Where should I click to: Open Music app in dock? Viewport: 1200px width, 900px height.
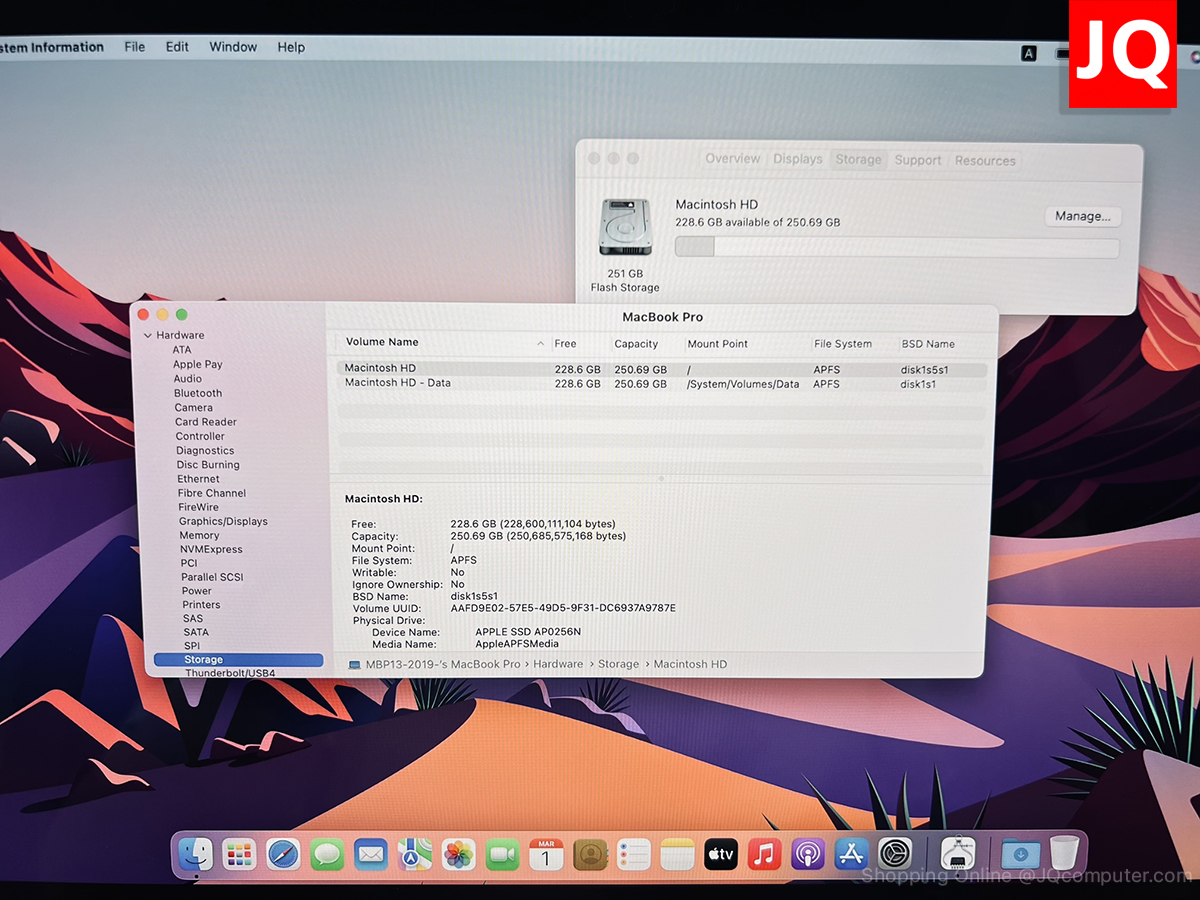[764, 854]
